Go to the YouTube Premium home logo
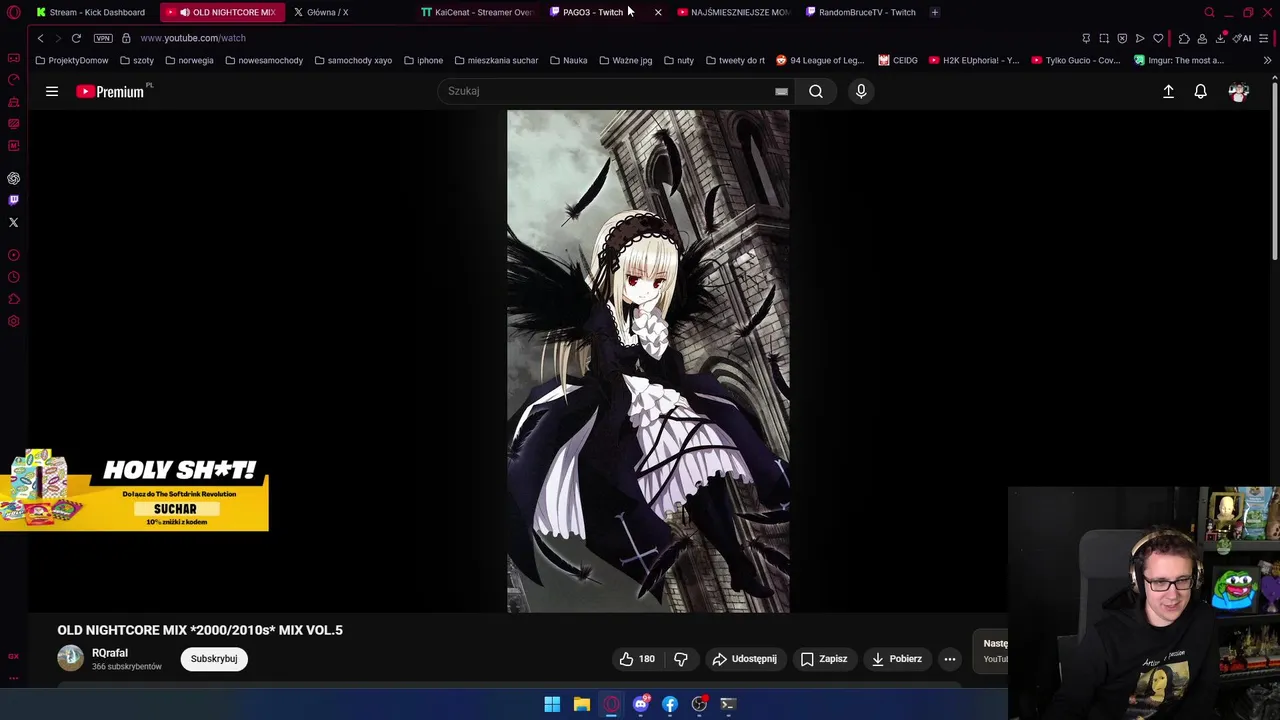Image resolution: width=1280 pixels, height=720 pixels. (112, 91)
